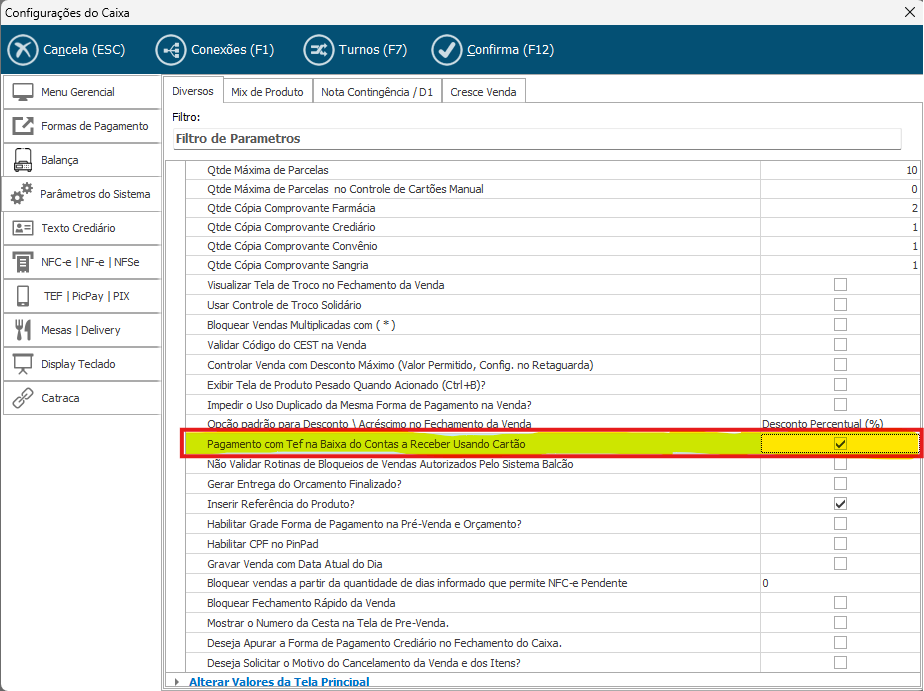Open Mesas | Delivery fork-knife icon
This screenshot has height=691, width=924.
click(23, 330)
